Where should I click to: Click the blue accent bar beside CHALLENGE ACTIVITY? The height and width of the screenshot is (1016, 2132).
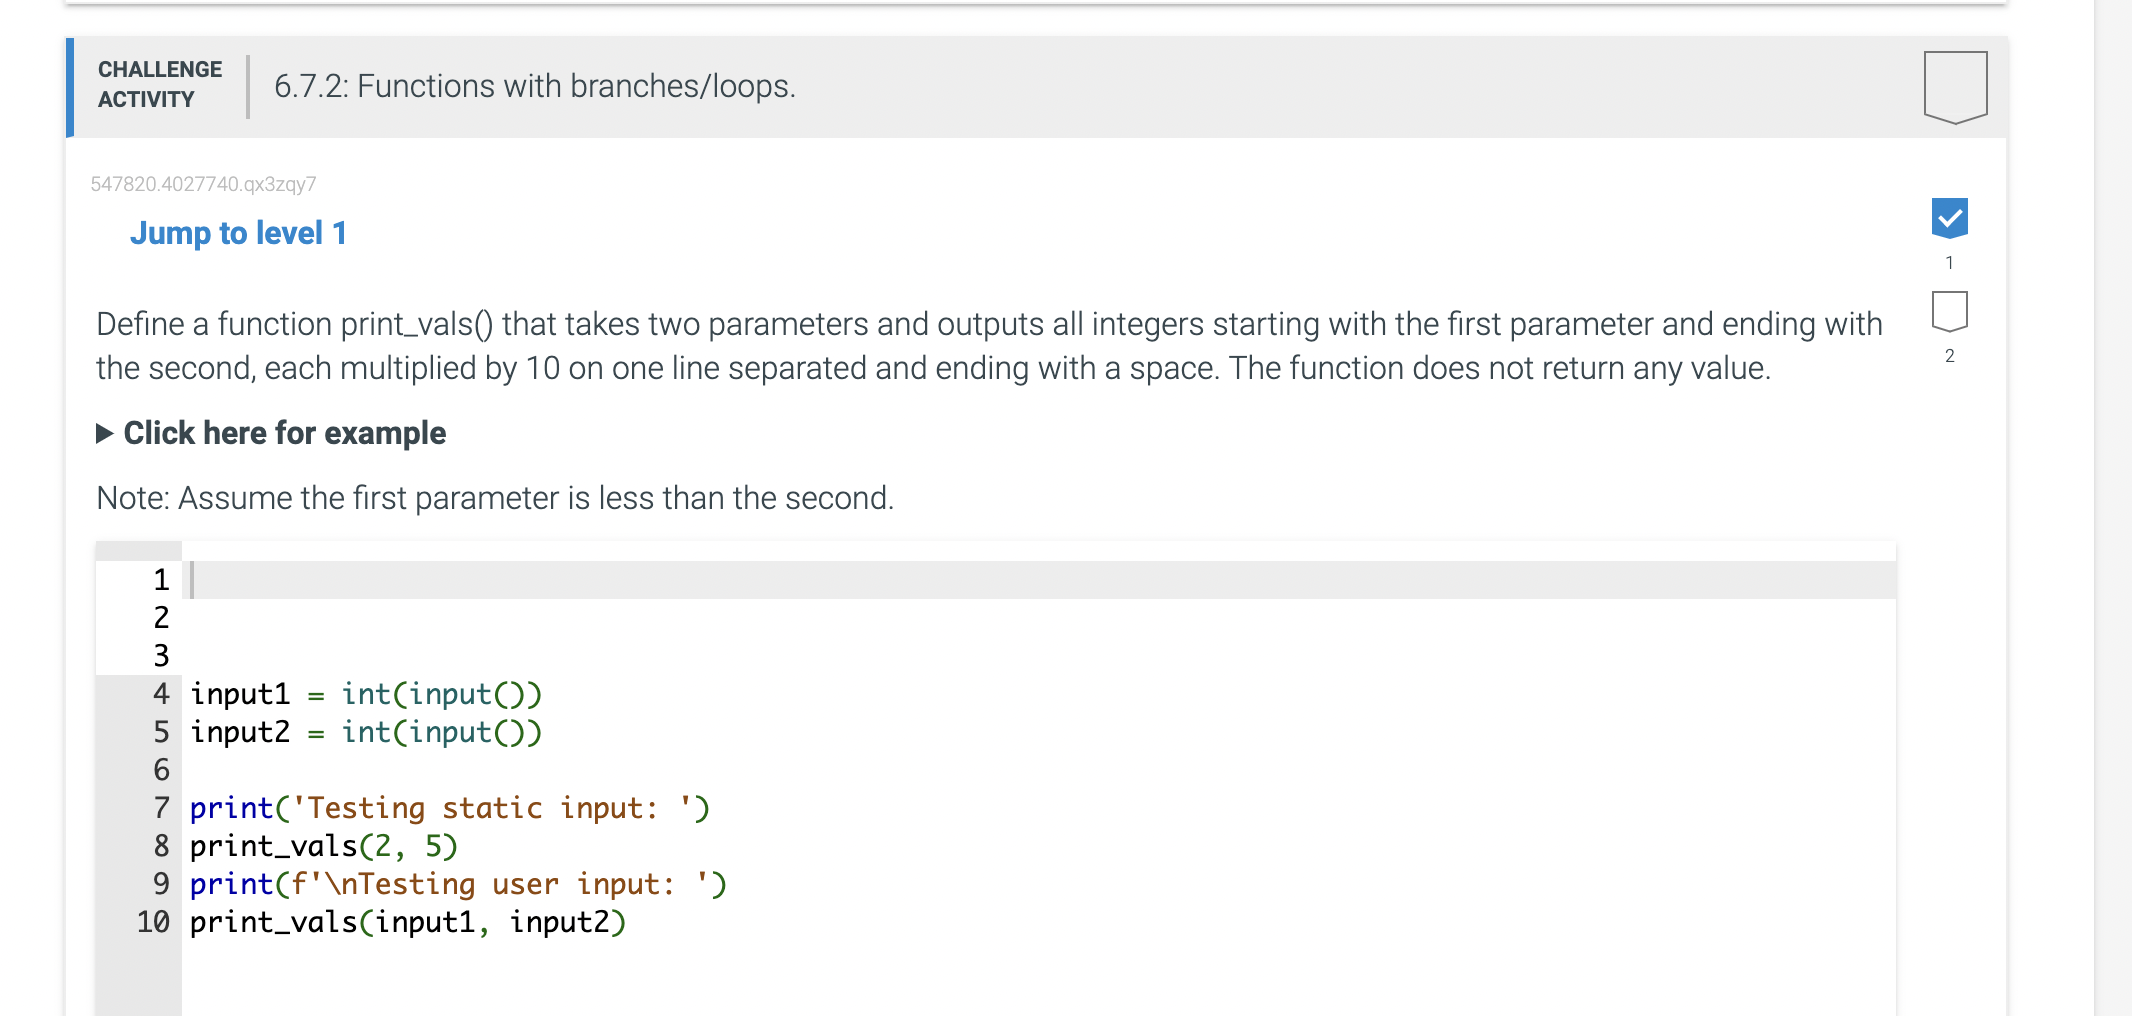tap(68, 89)
